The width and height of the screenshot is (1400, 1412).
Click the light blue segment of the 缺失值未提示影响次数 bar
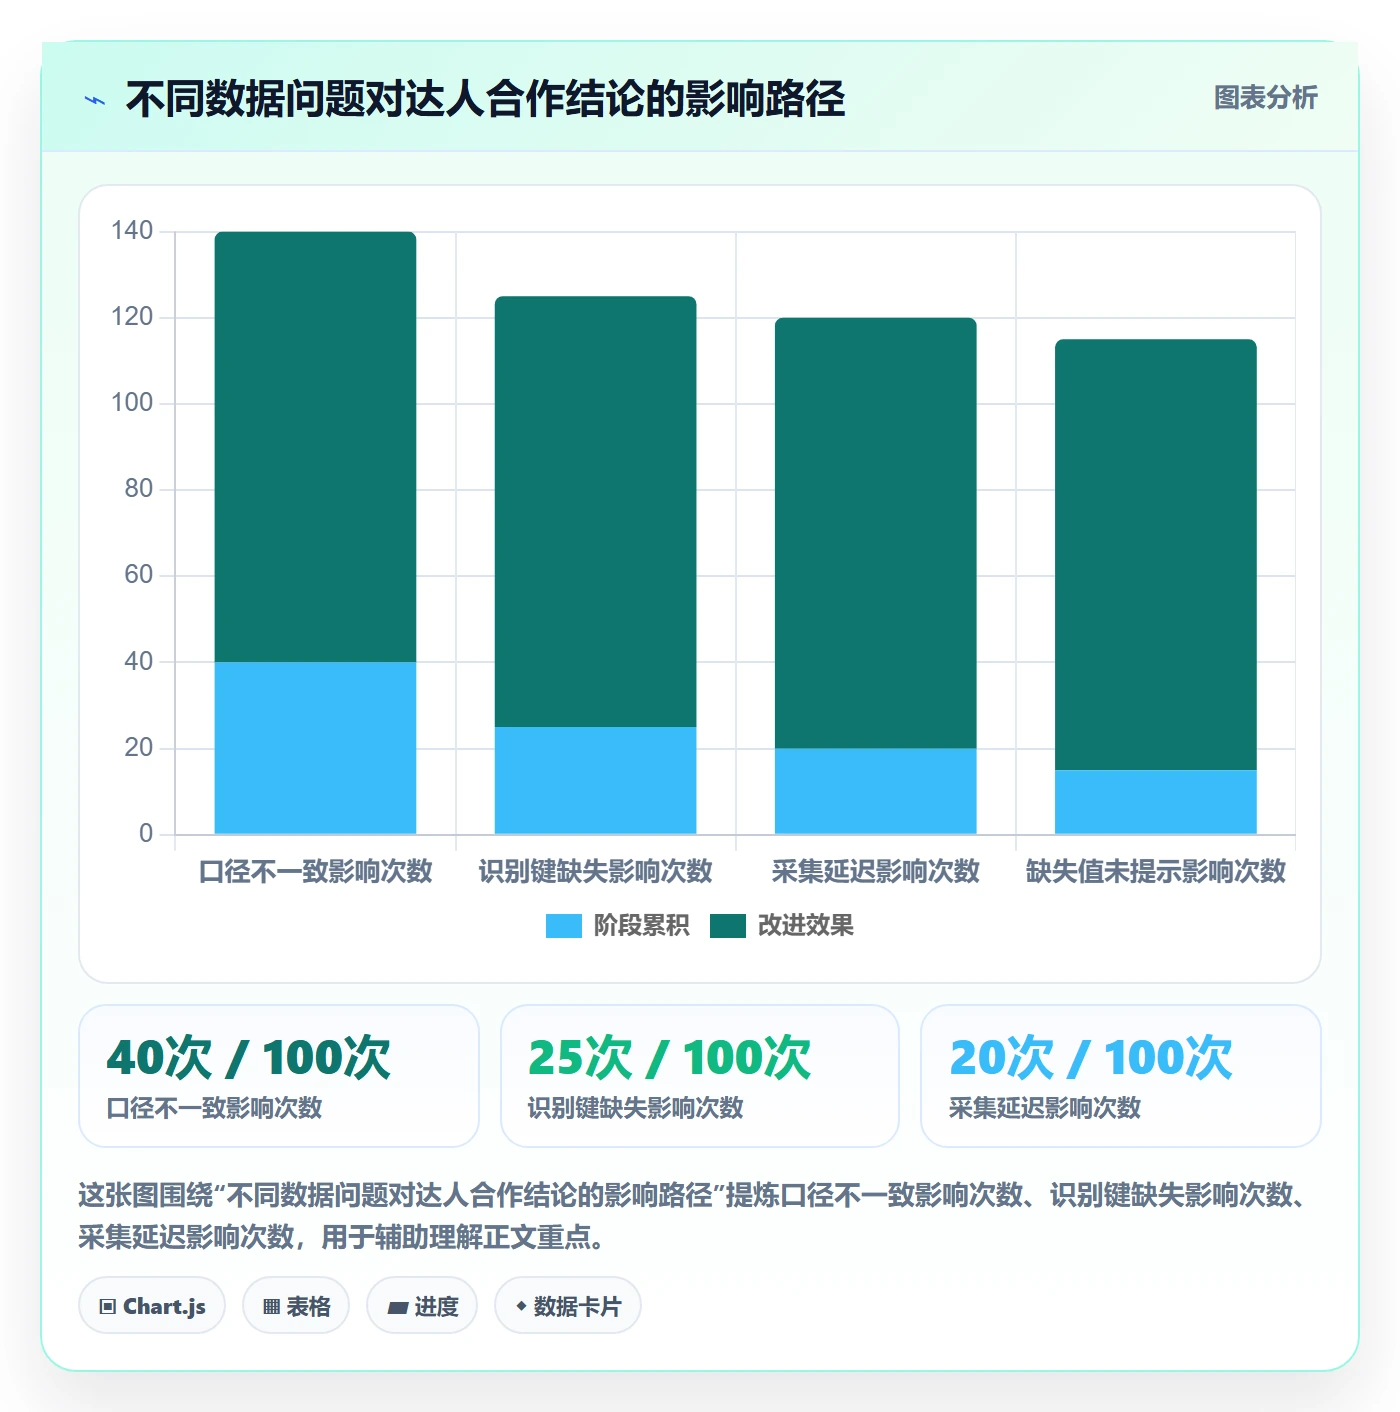point(1155,802)
